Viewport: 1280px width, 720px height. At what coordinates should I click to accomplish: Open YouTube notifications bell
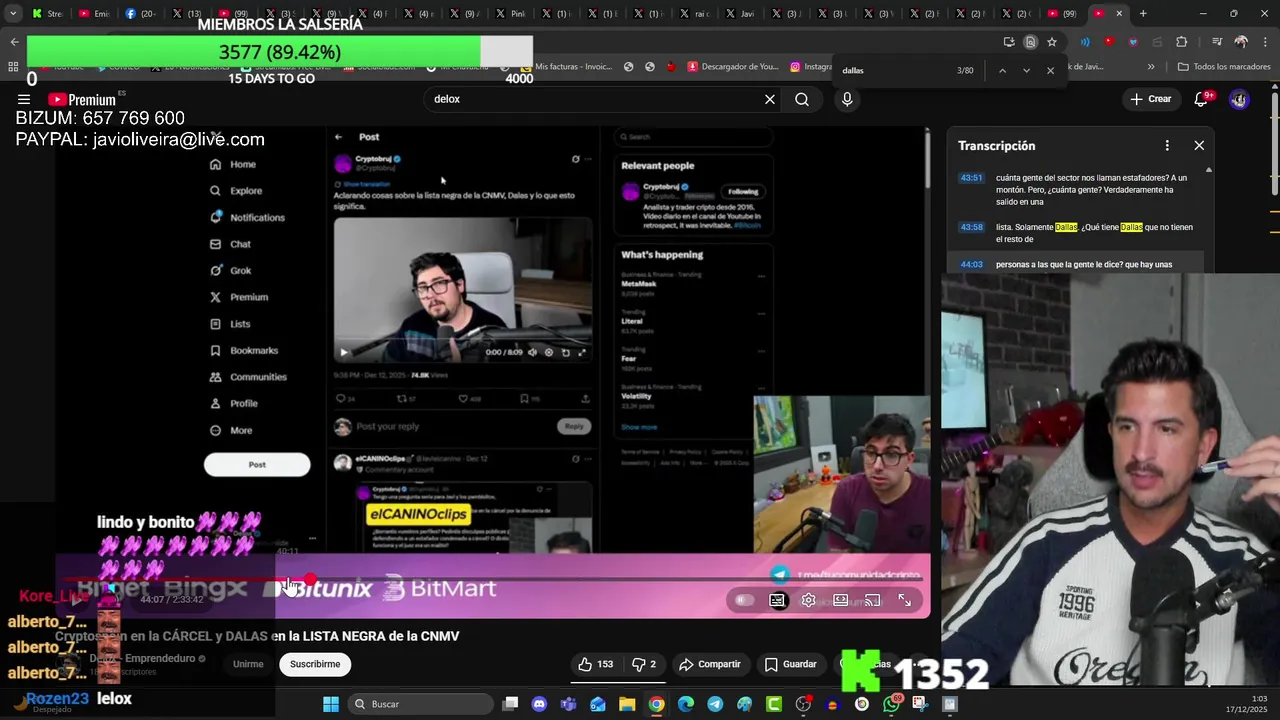tap(1201, 99)
